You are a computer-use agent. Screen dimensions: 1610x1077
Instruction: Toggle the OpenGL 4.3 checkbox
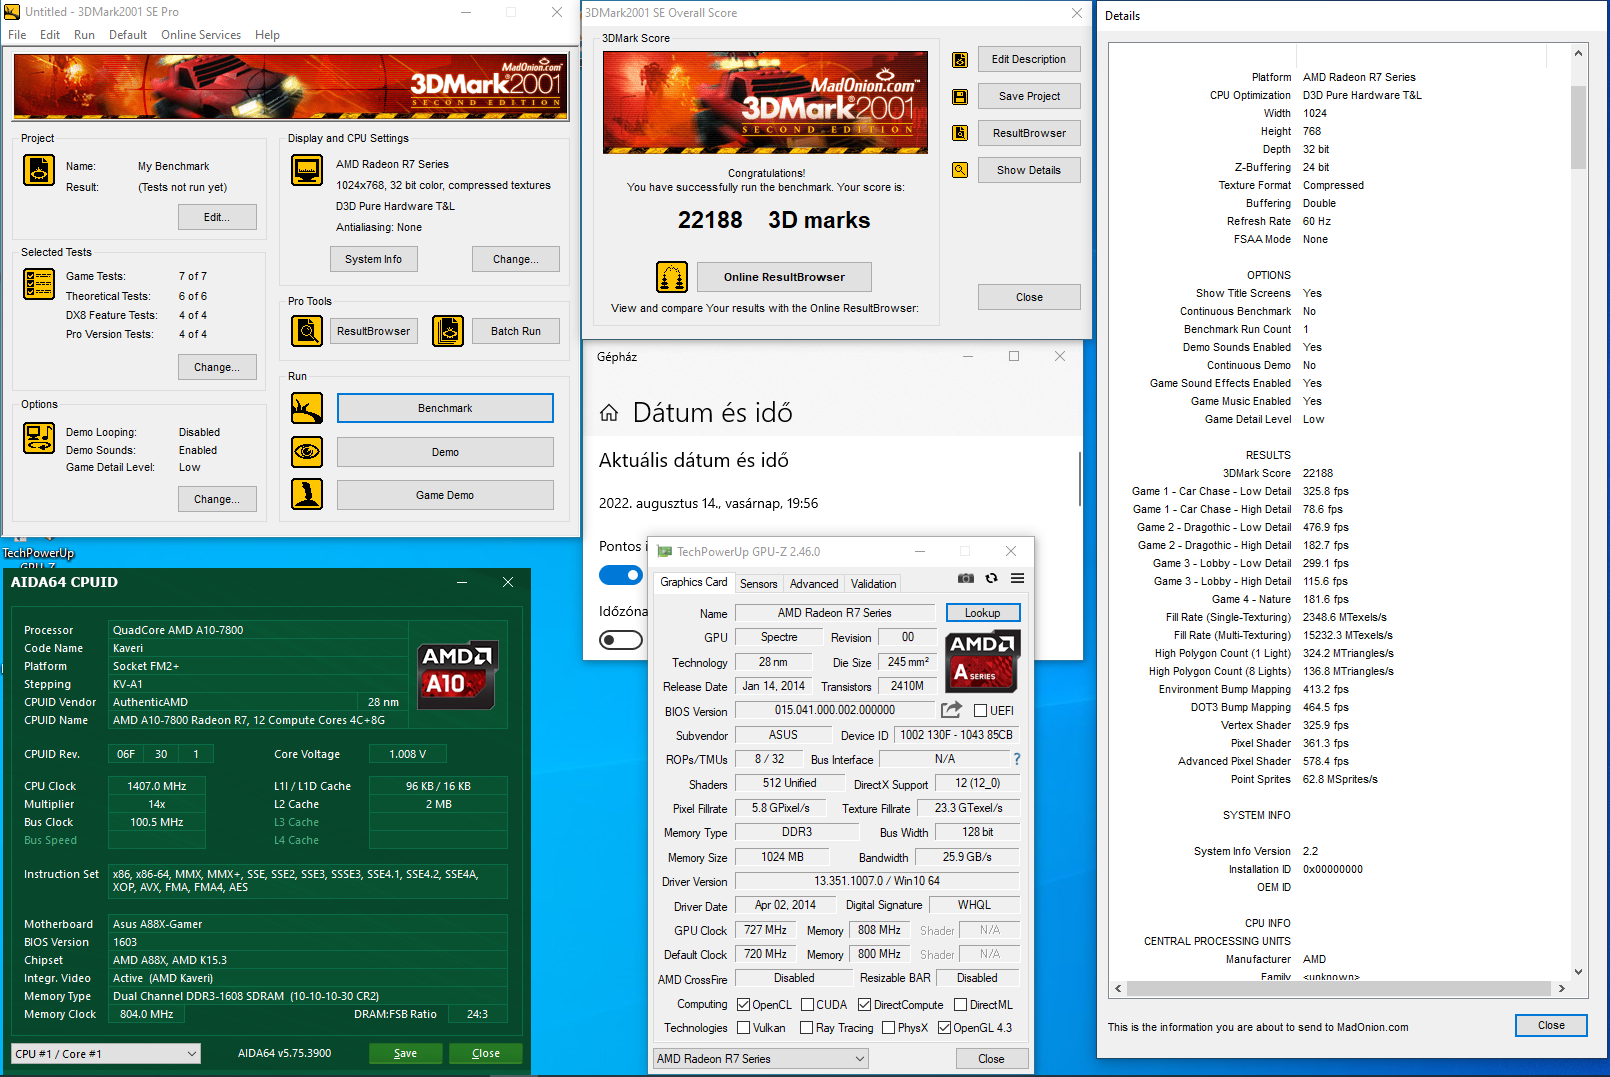tap(944, 1028)
